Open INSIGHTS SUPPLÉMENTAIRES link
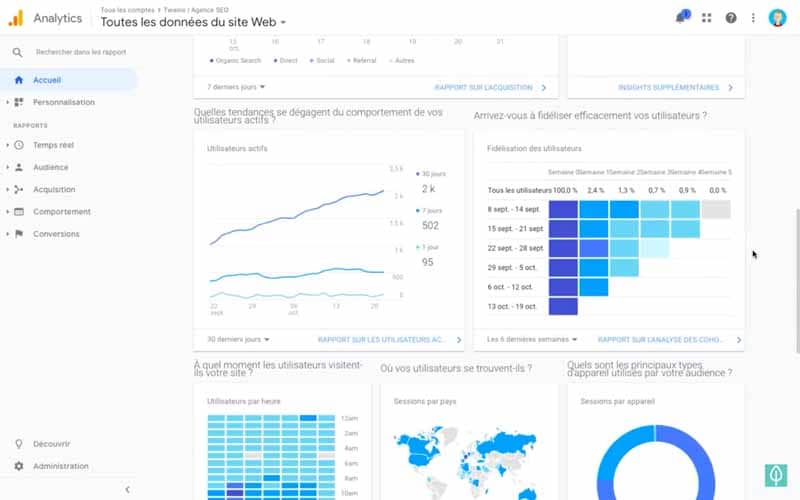This screenshot has width=800, height=500. point(668,88)
